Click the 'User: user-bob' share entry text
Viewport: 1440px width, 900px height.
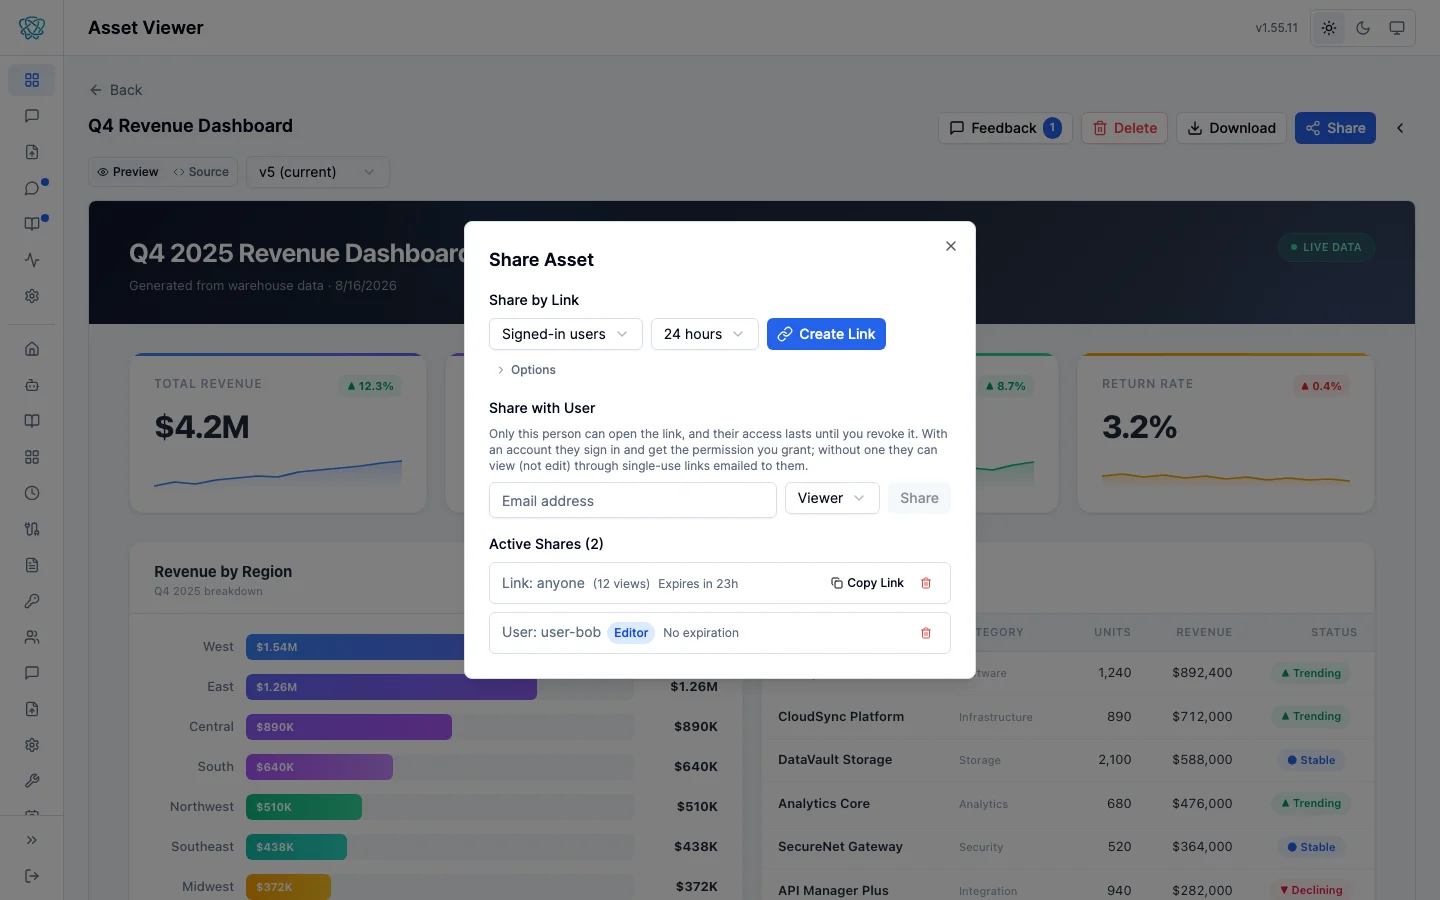[551, 633]
